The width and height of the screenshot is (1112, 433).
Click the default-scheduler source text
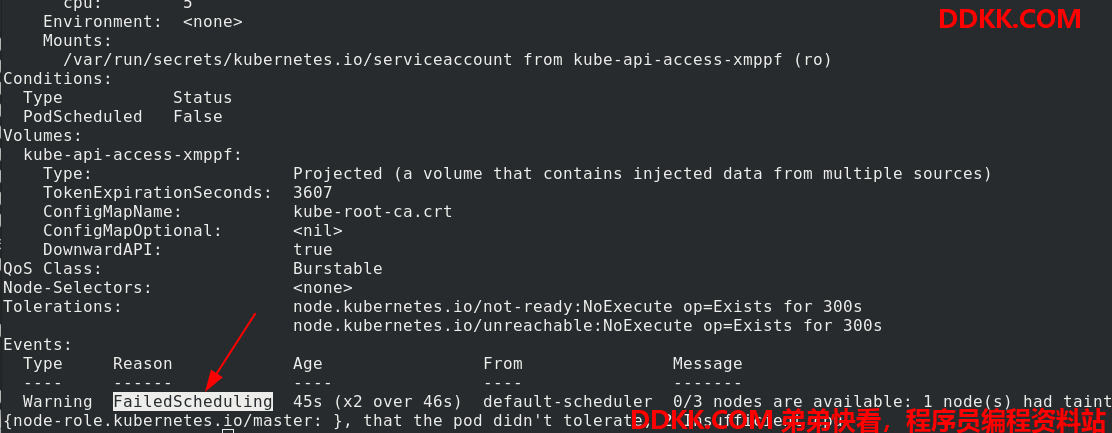coord(567,401)
